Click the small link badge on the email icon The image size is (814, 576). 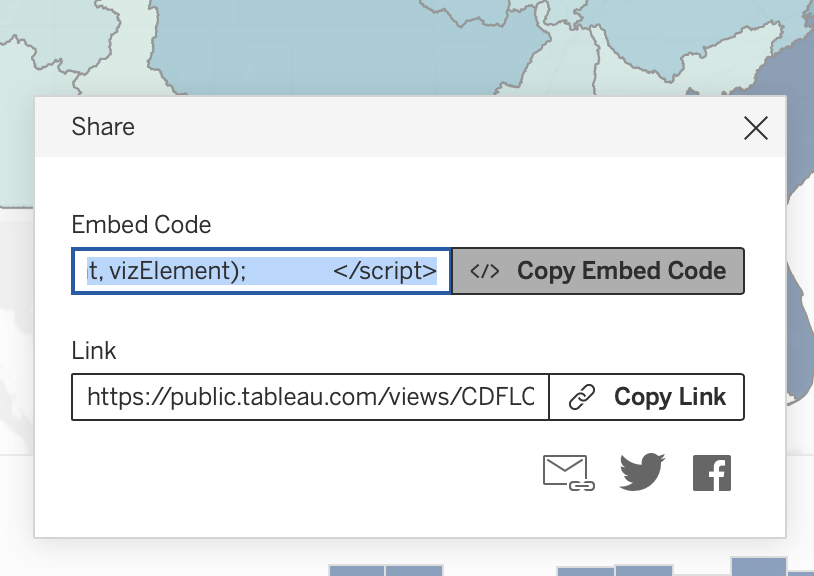coord(582,486)
